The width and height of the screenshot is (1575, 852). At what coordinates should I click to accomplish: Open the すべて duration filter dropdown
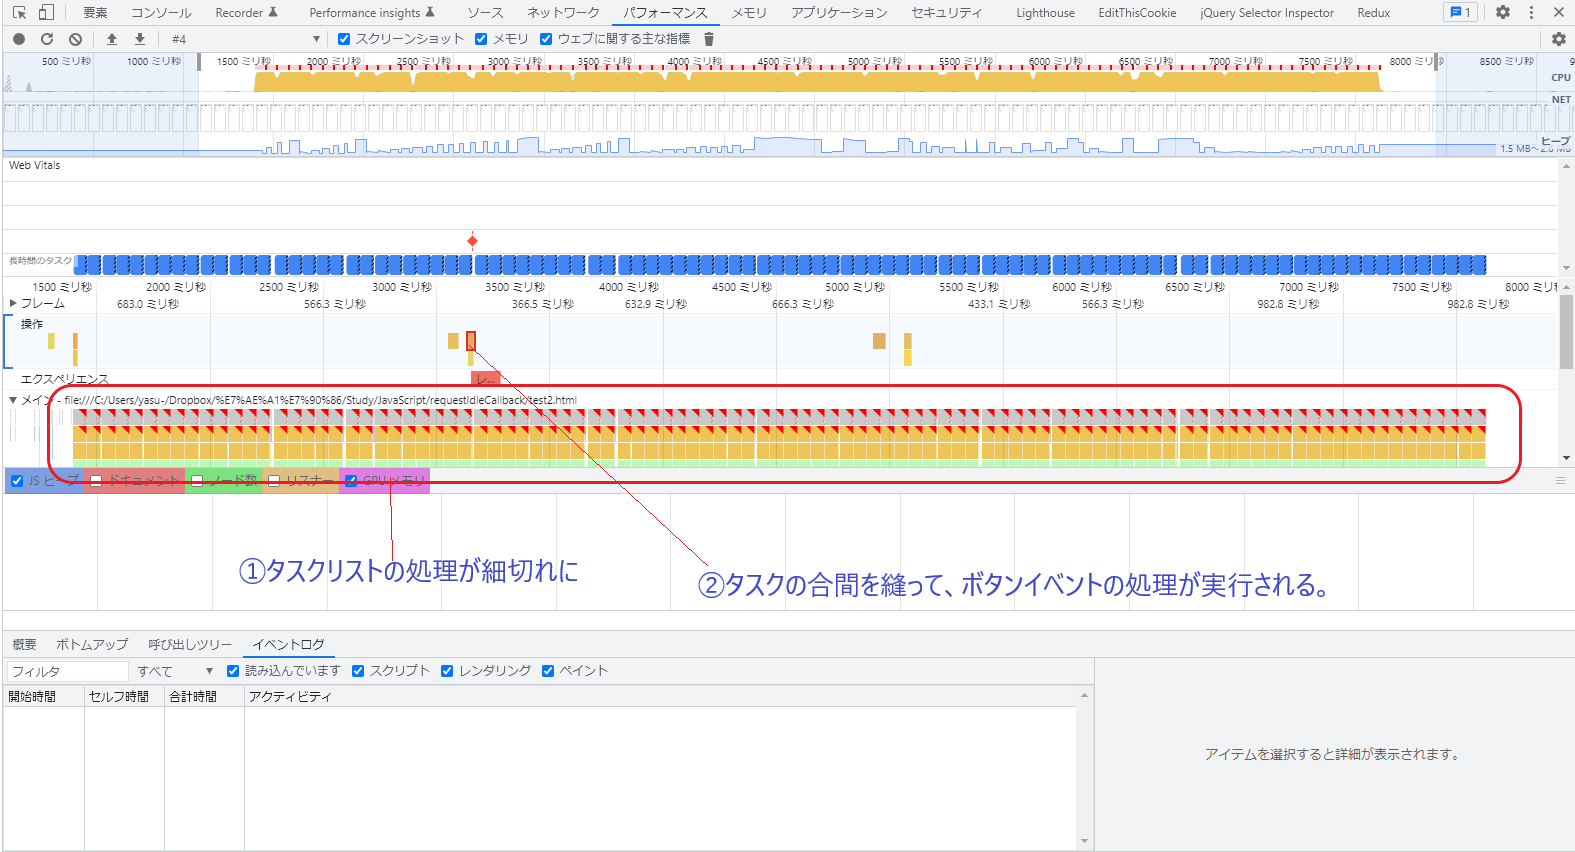click(175, 671)
